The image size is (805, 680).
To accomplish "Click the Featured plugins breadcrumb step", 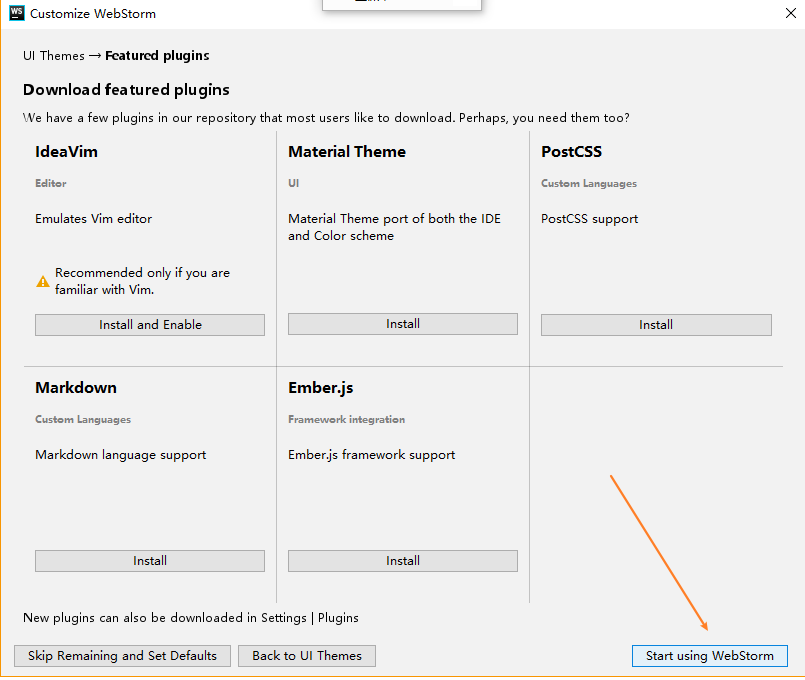I will pos(157,55).
